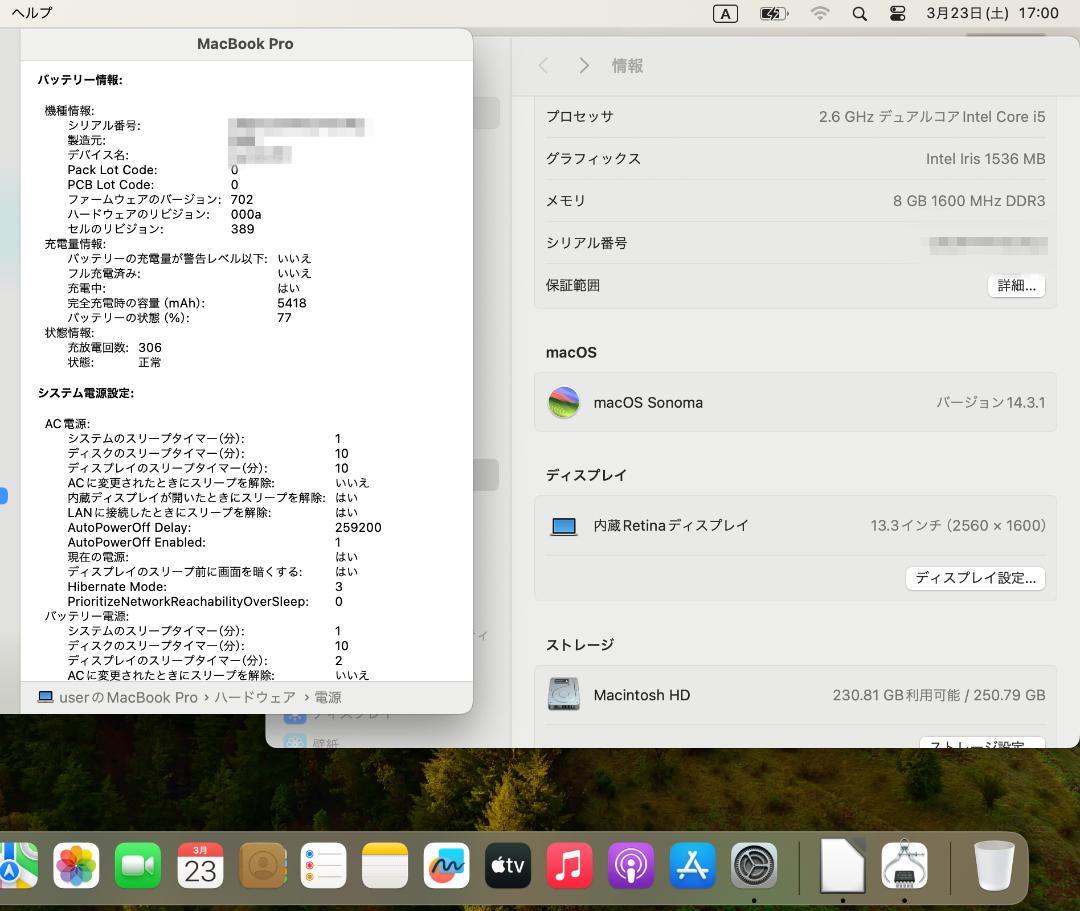The height and width of the screenshot is (911, 1080).
Task: Open Spotlight search magnifier icon
Action: [x=859, y=14]
